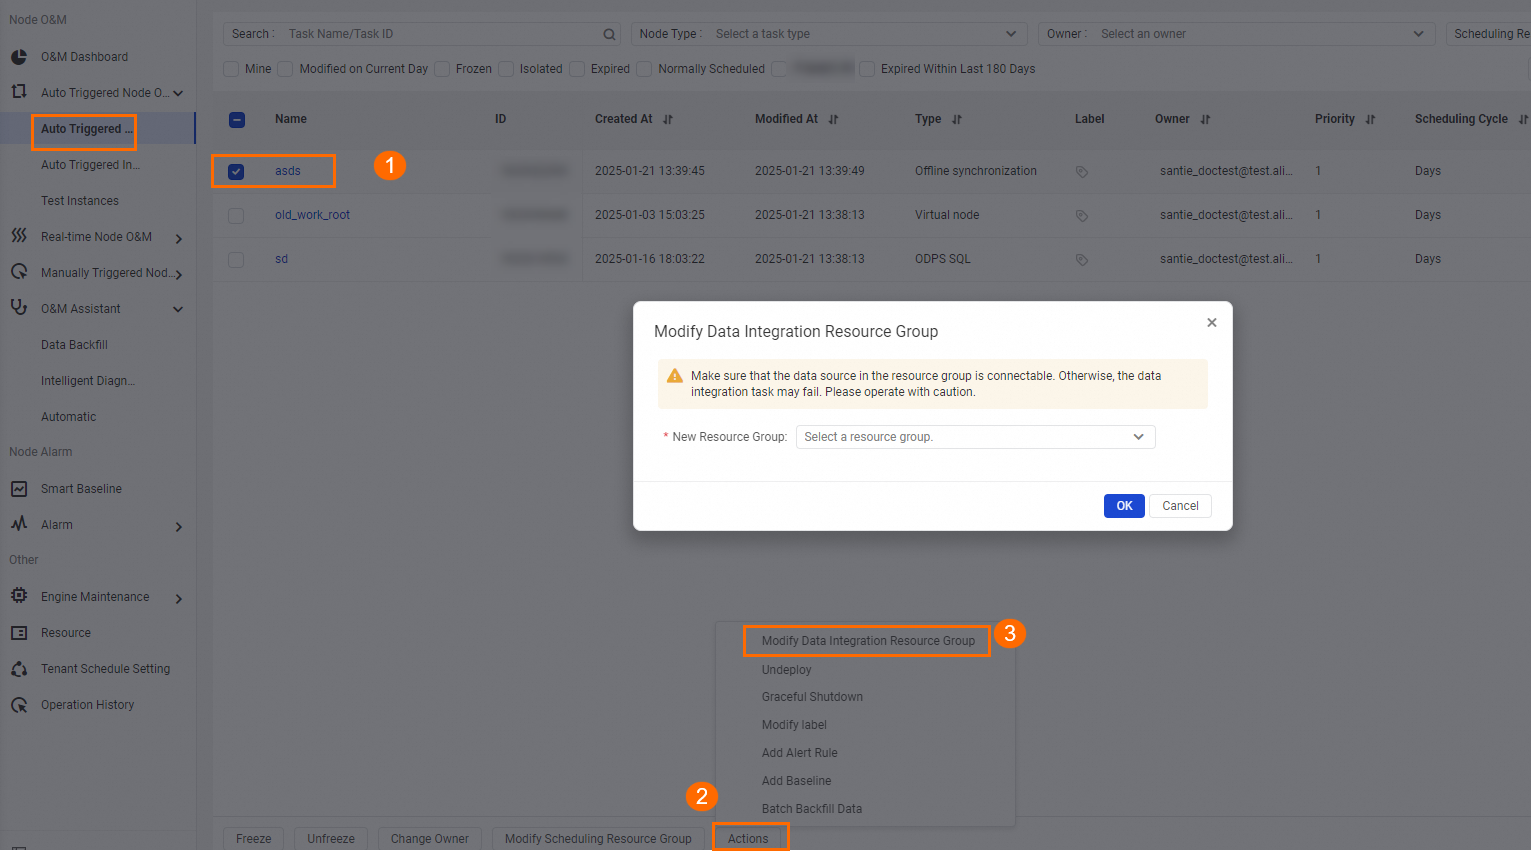Click the Auto Triggered Node O&M icon
The image size is (1531, 851).
pos(19,92)
